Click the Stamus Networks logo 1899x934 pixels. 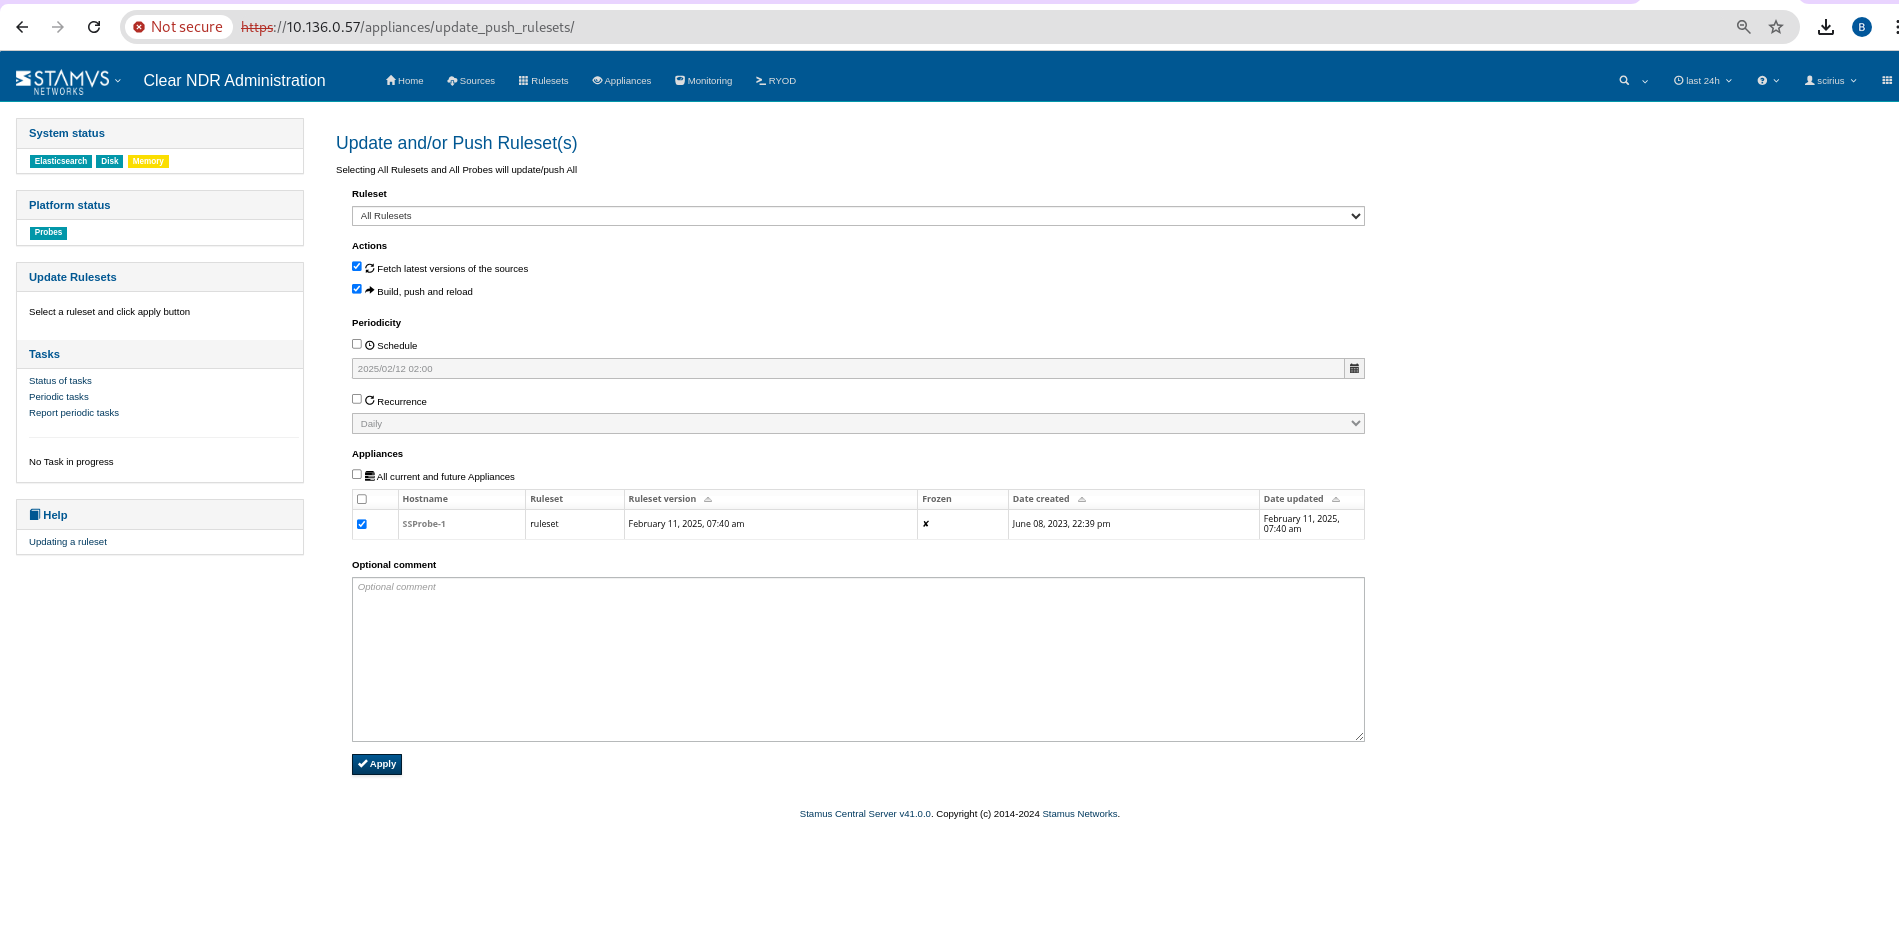(62, 81)
